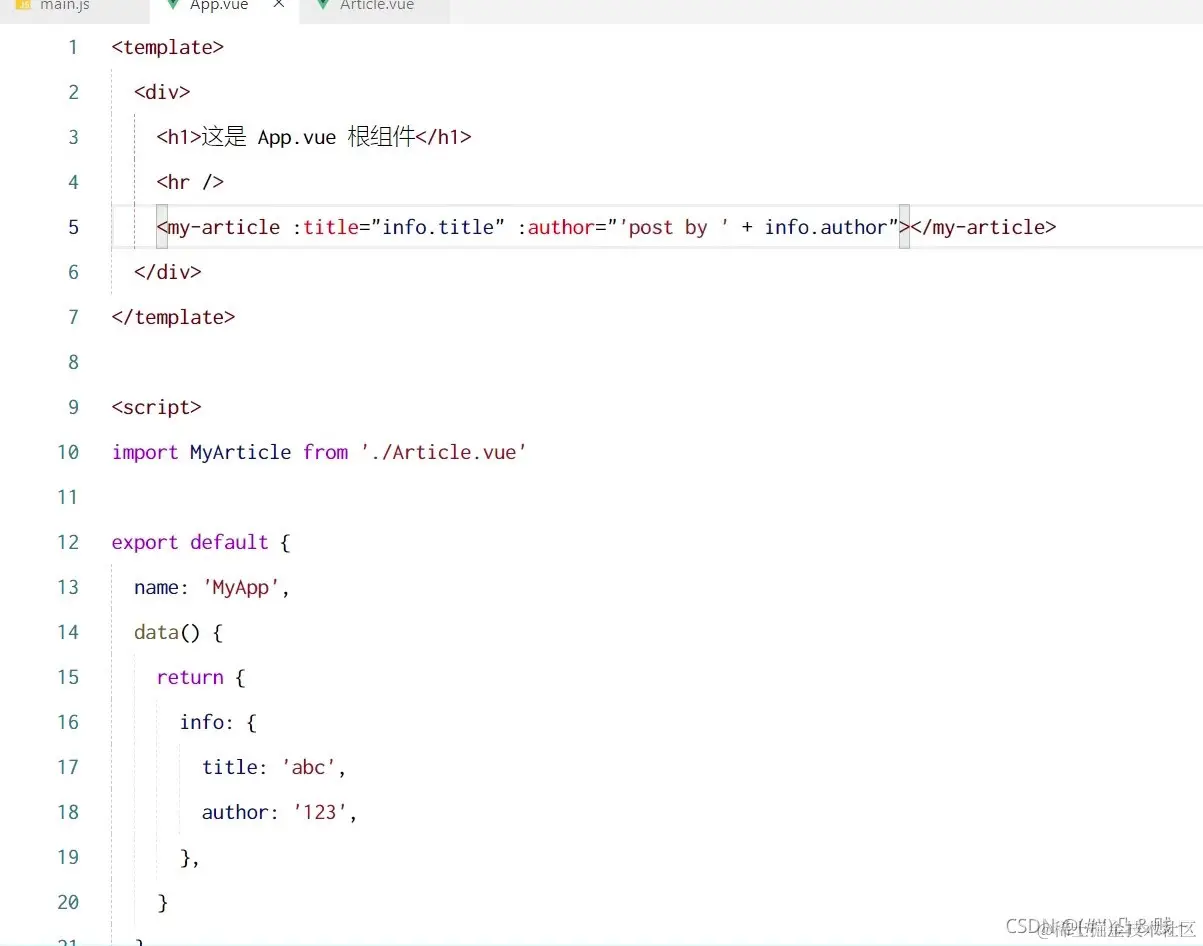Screen dimensions: 1203x946
Task: Click the './Article.vue' import path
Action: [x=444, y=453]
